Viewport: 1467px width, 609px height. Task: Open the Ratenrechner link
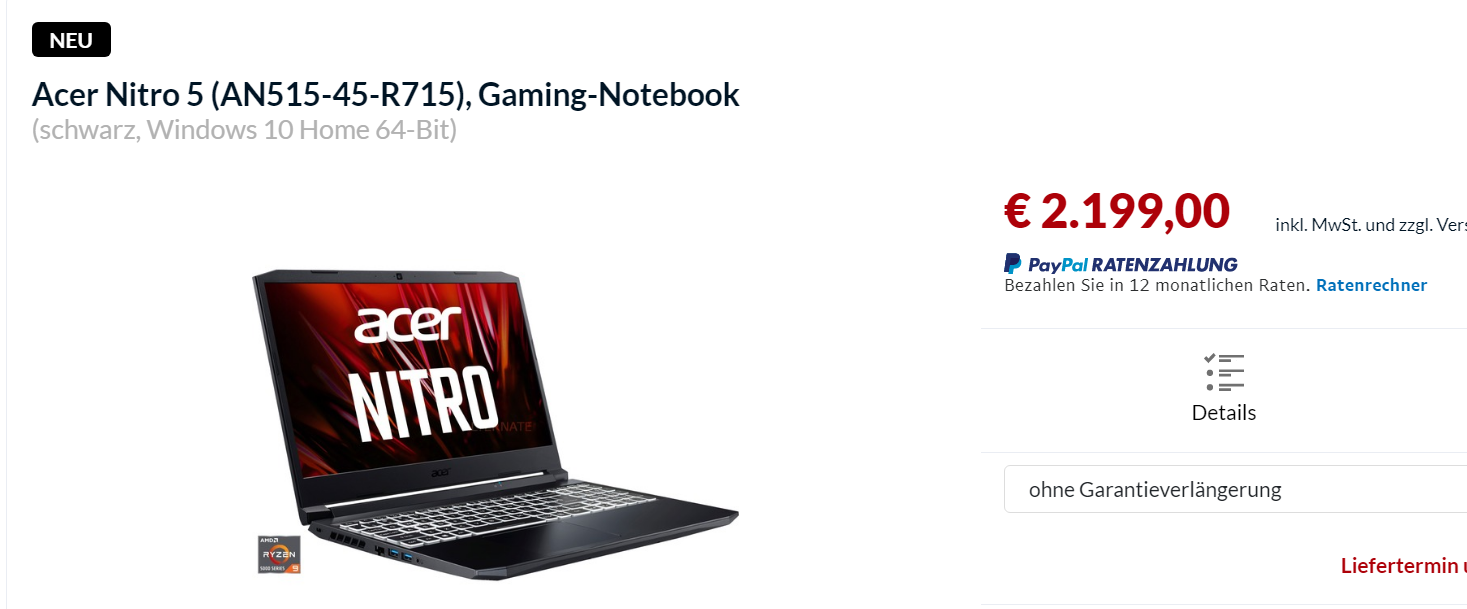[x=1371, y=285]
